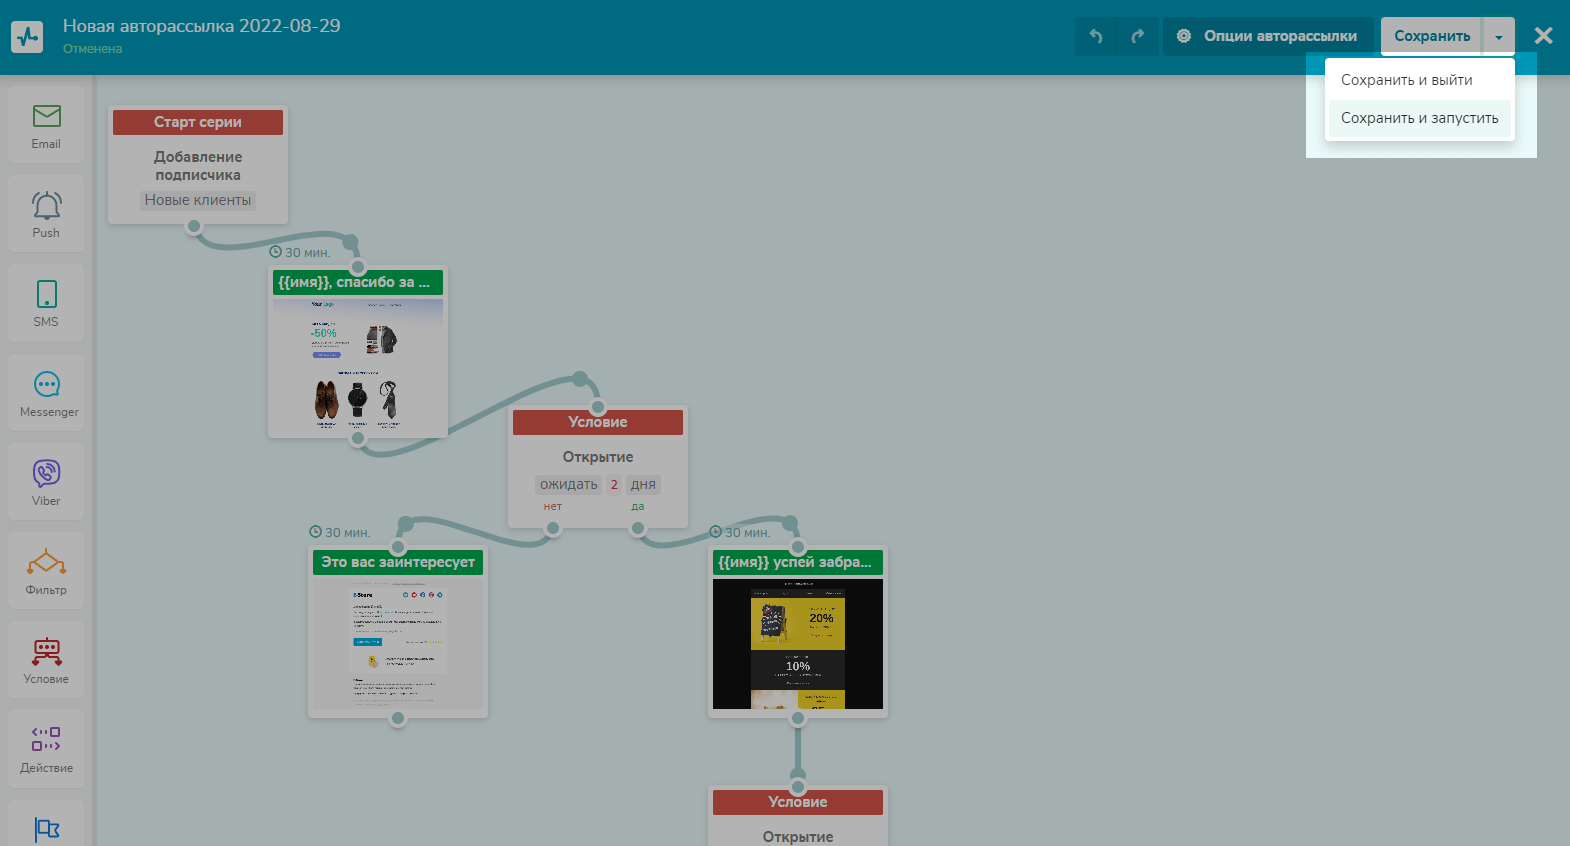Undo the last change
The height and width of the screenshot is (846, 1570).
click(1096, 36)
